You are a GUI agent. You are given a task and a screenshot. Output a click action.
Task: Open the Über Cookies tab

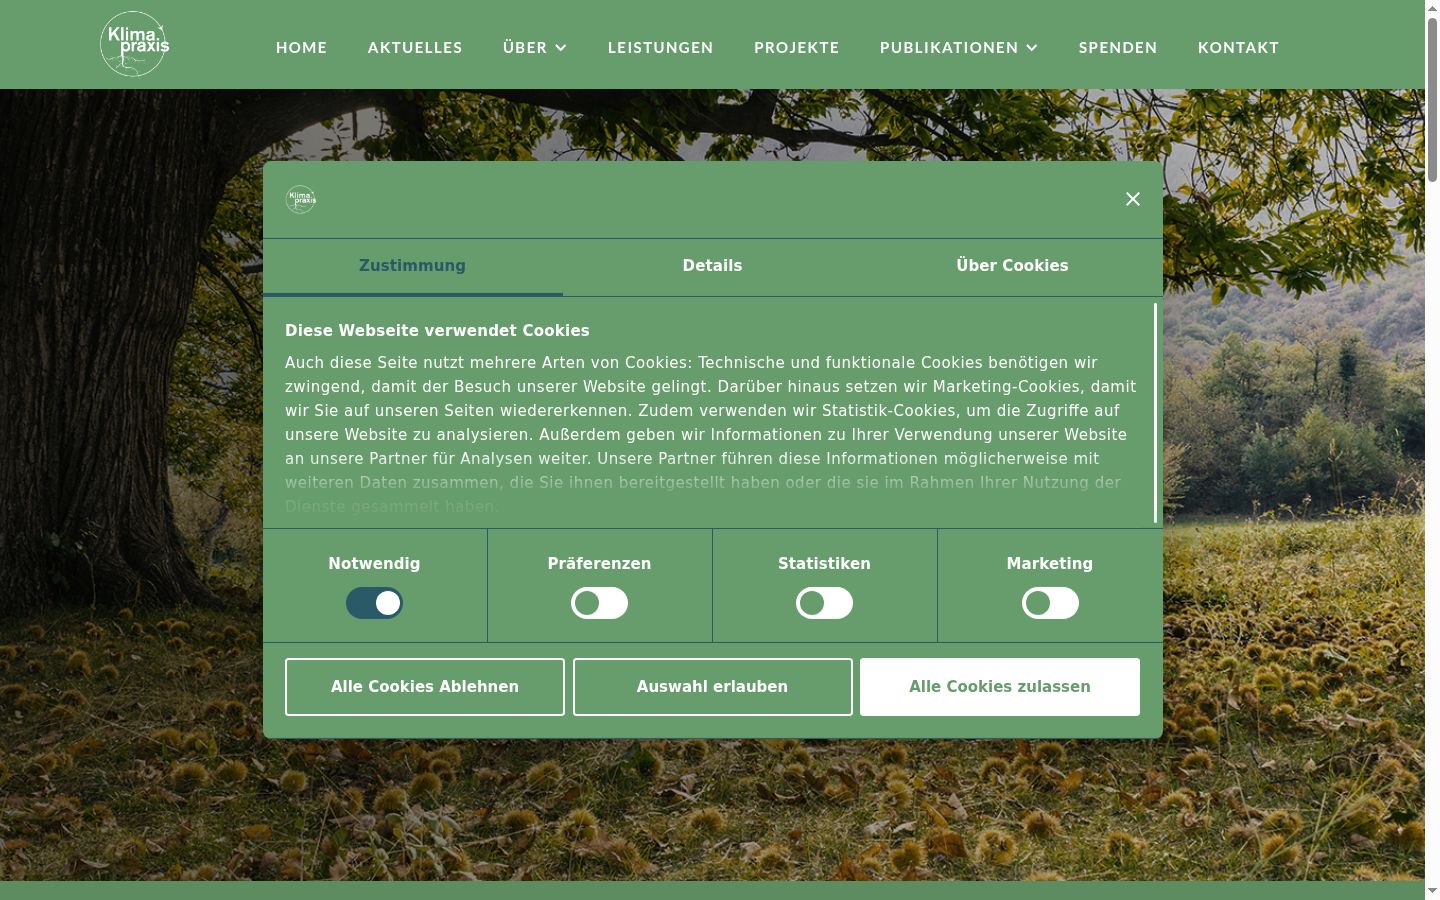tap(1013, 266)
